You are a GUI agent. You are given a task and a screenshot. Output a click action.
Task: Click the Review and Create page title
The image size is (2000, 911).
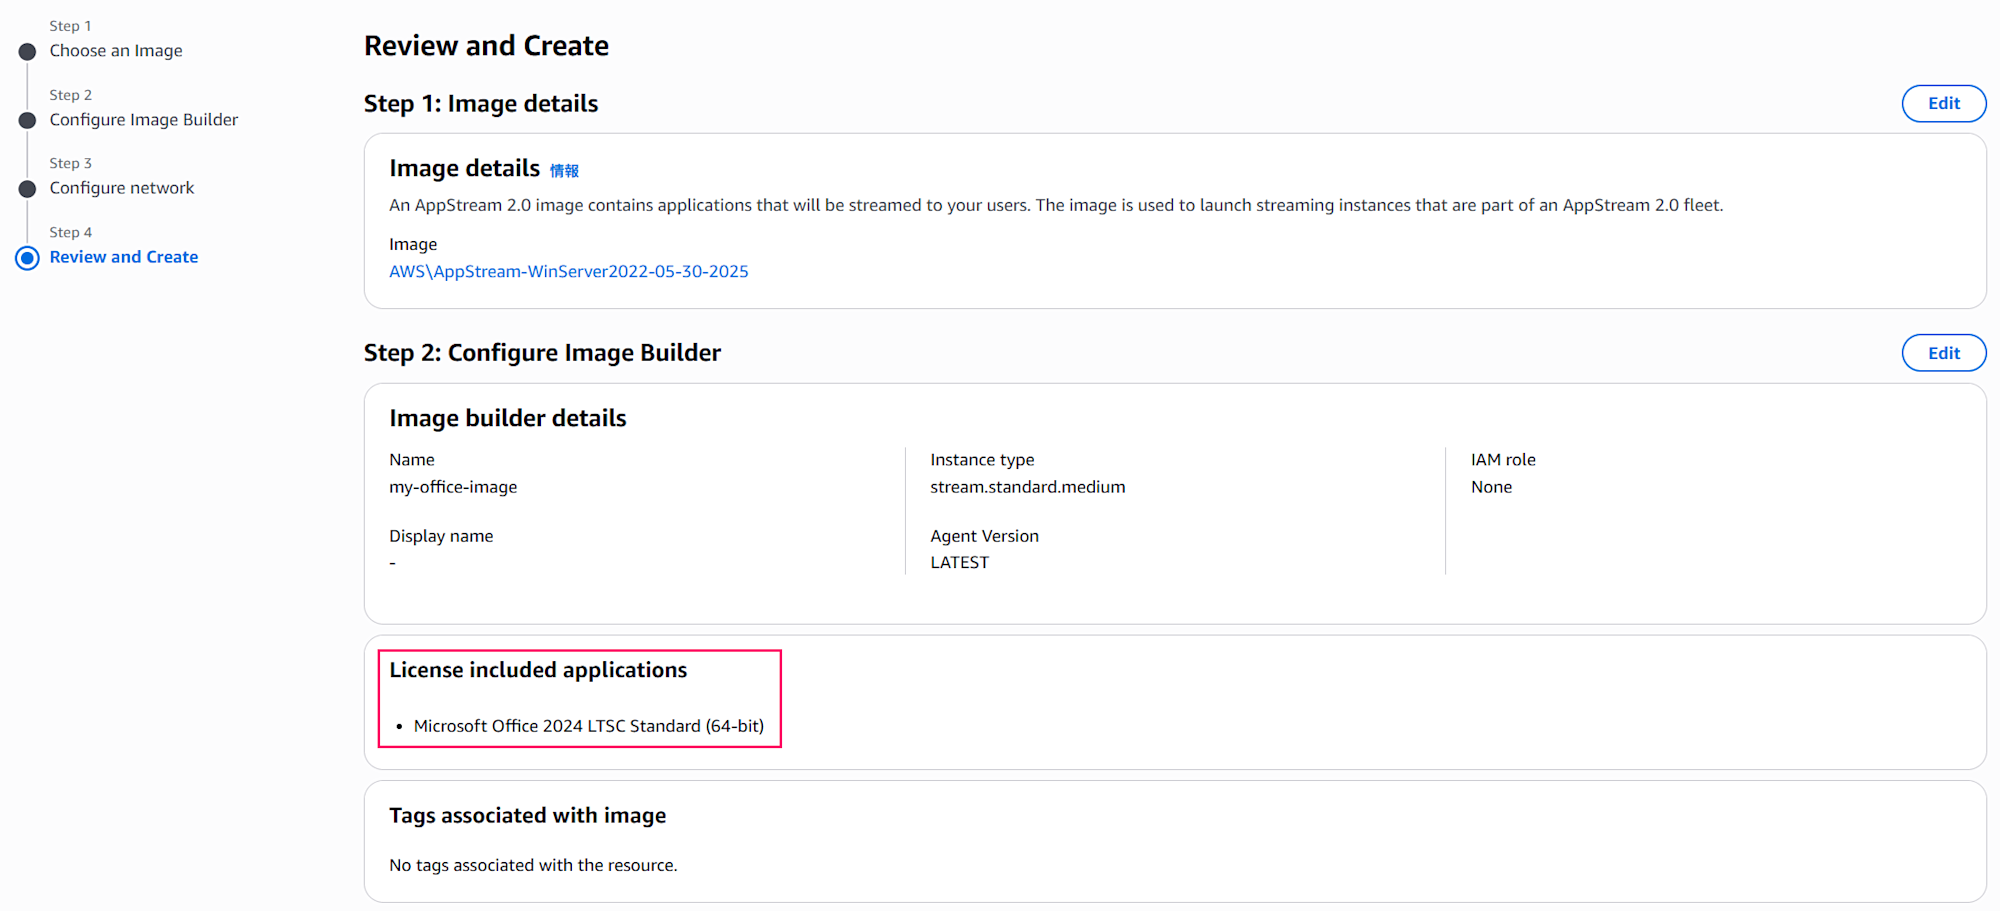pos(486,46)
